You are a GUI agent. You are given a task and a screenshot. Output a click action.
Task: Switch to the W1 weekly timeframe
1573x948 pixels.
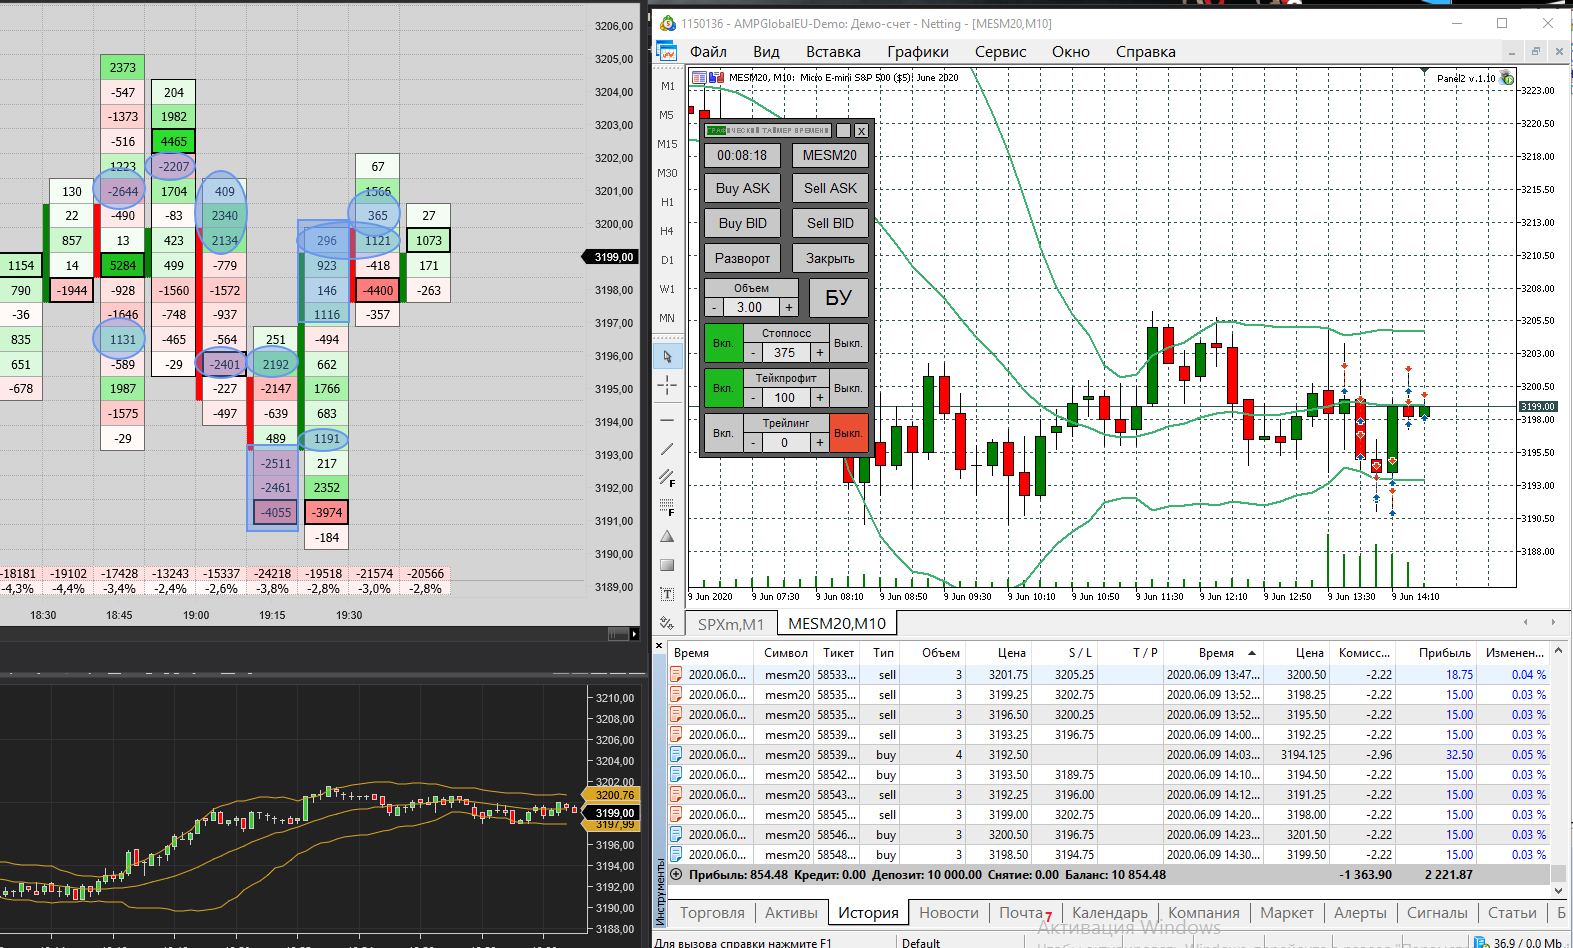coord(667,289)
